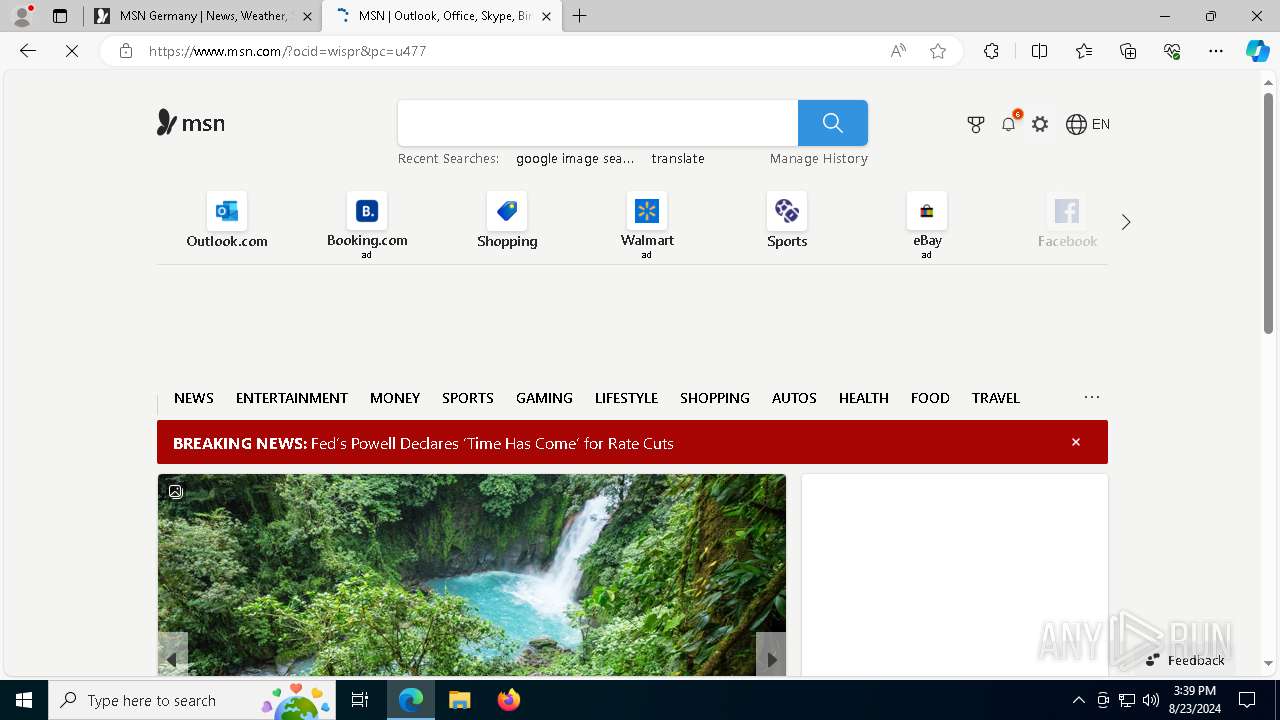Open the HEALTH category

pyautogui.click(x=864, y=398)
